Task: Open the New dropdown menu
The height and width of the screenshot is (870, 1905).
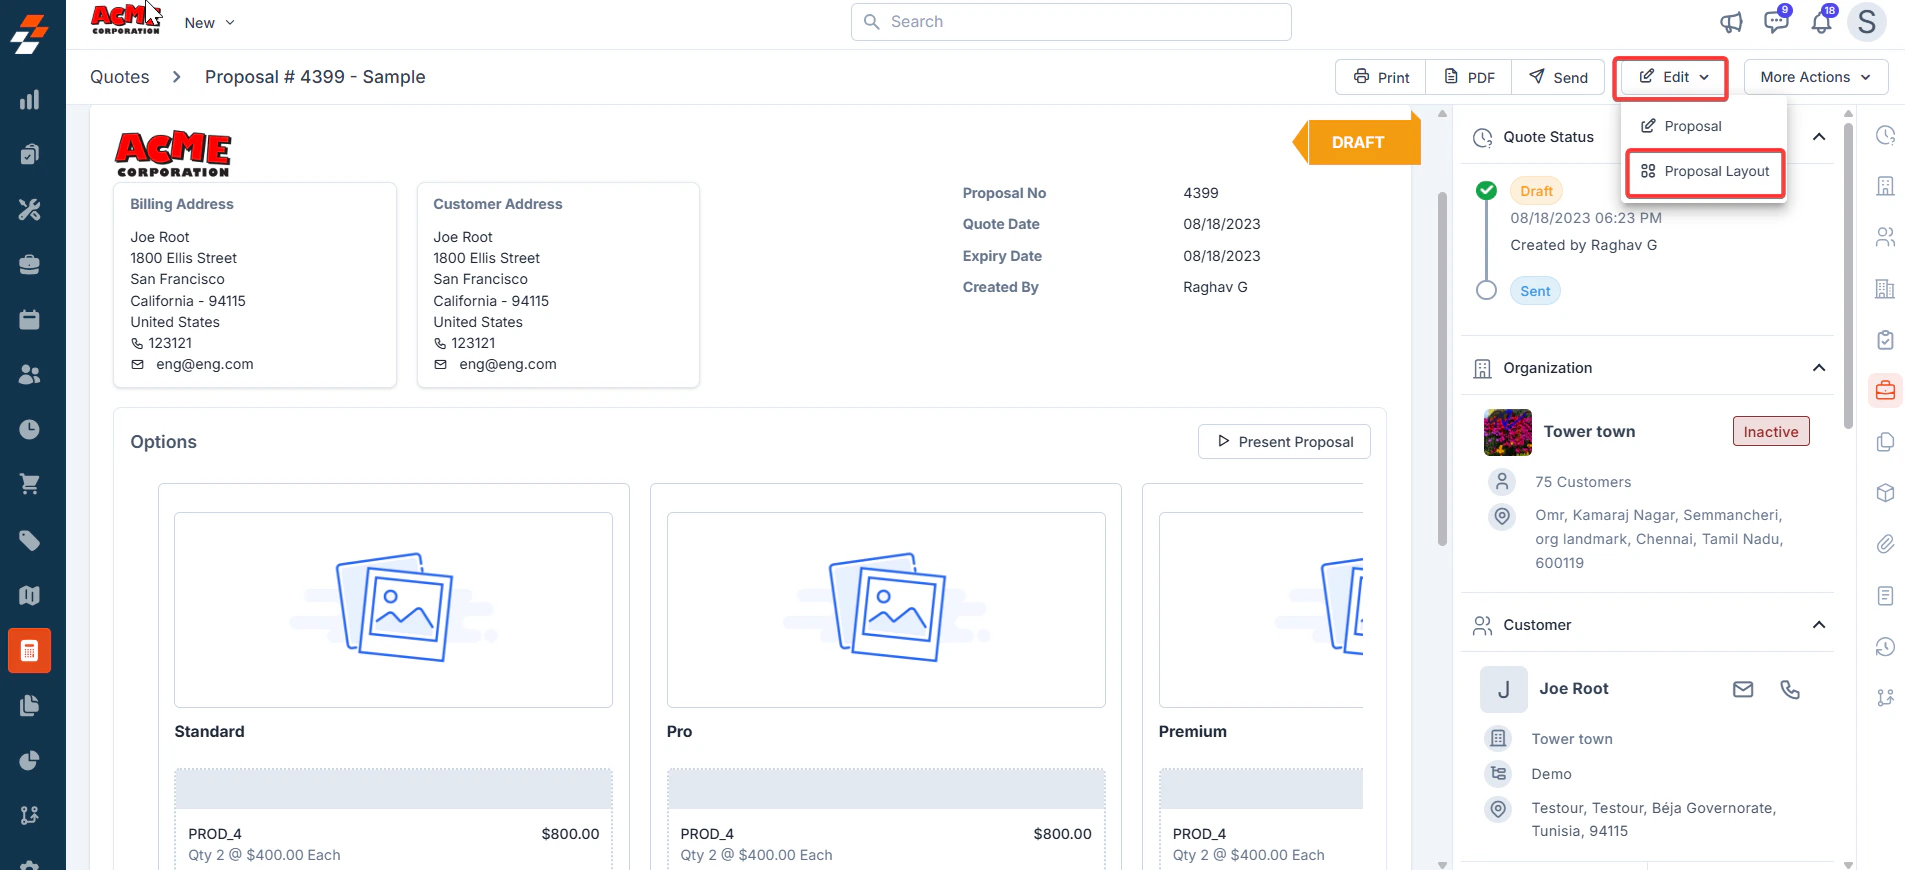Action: click(209, 23)
